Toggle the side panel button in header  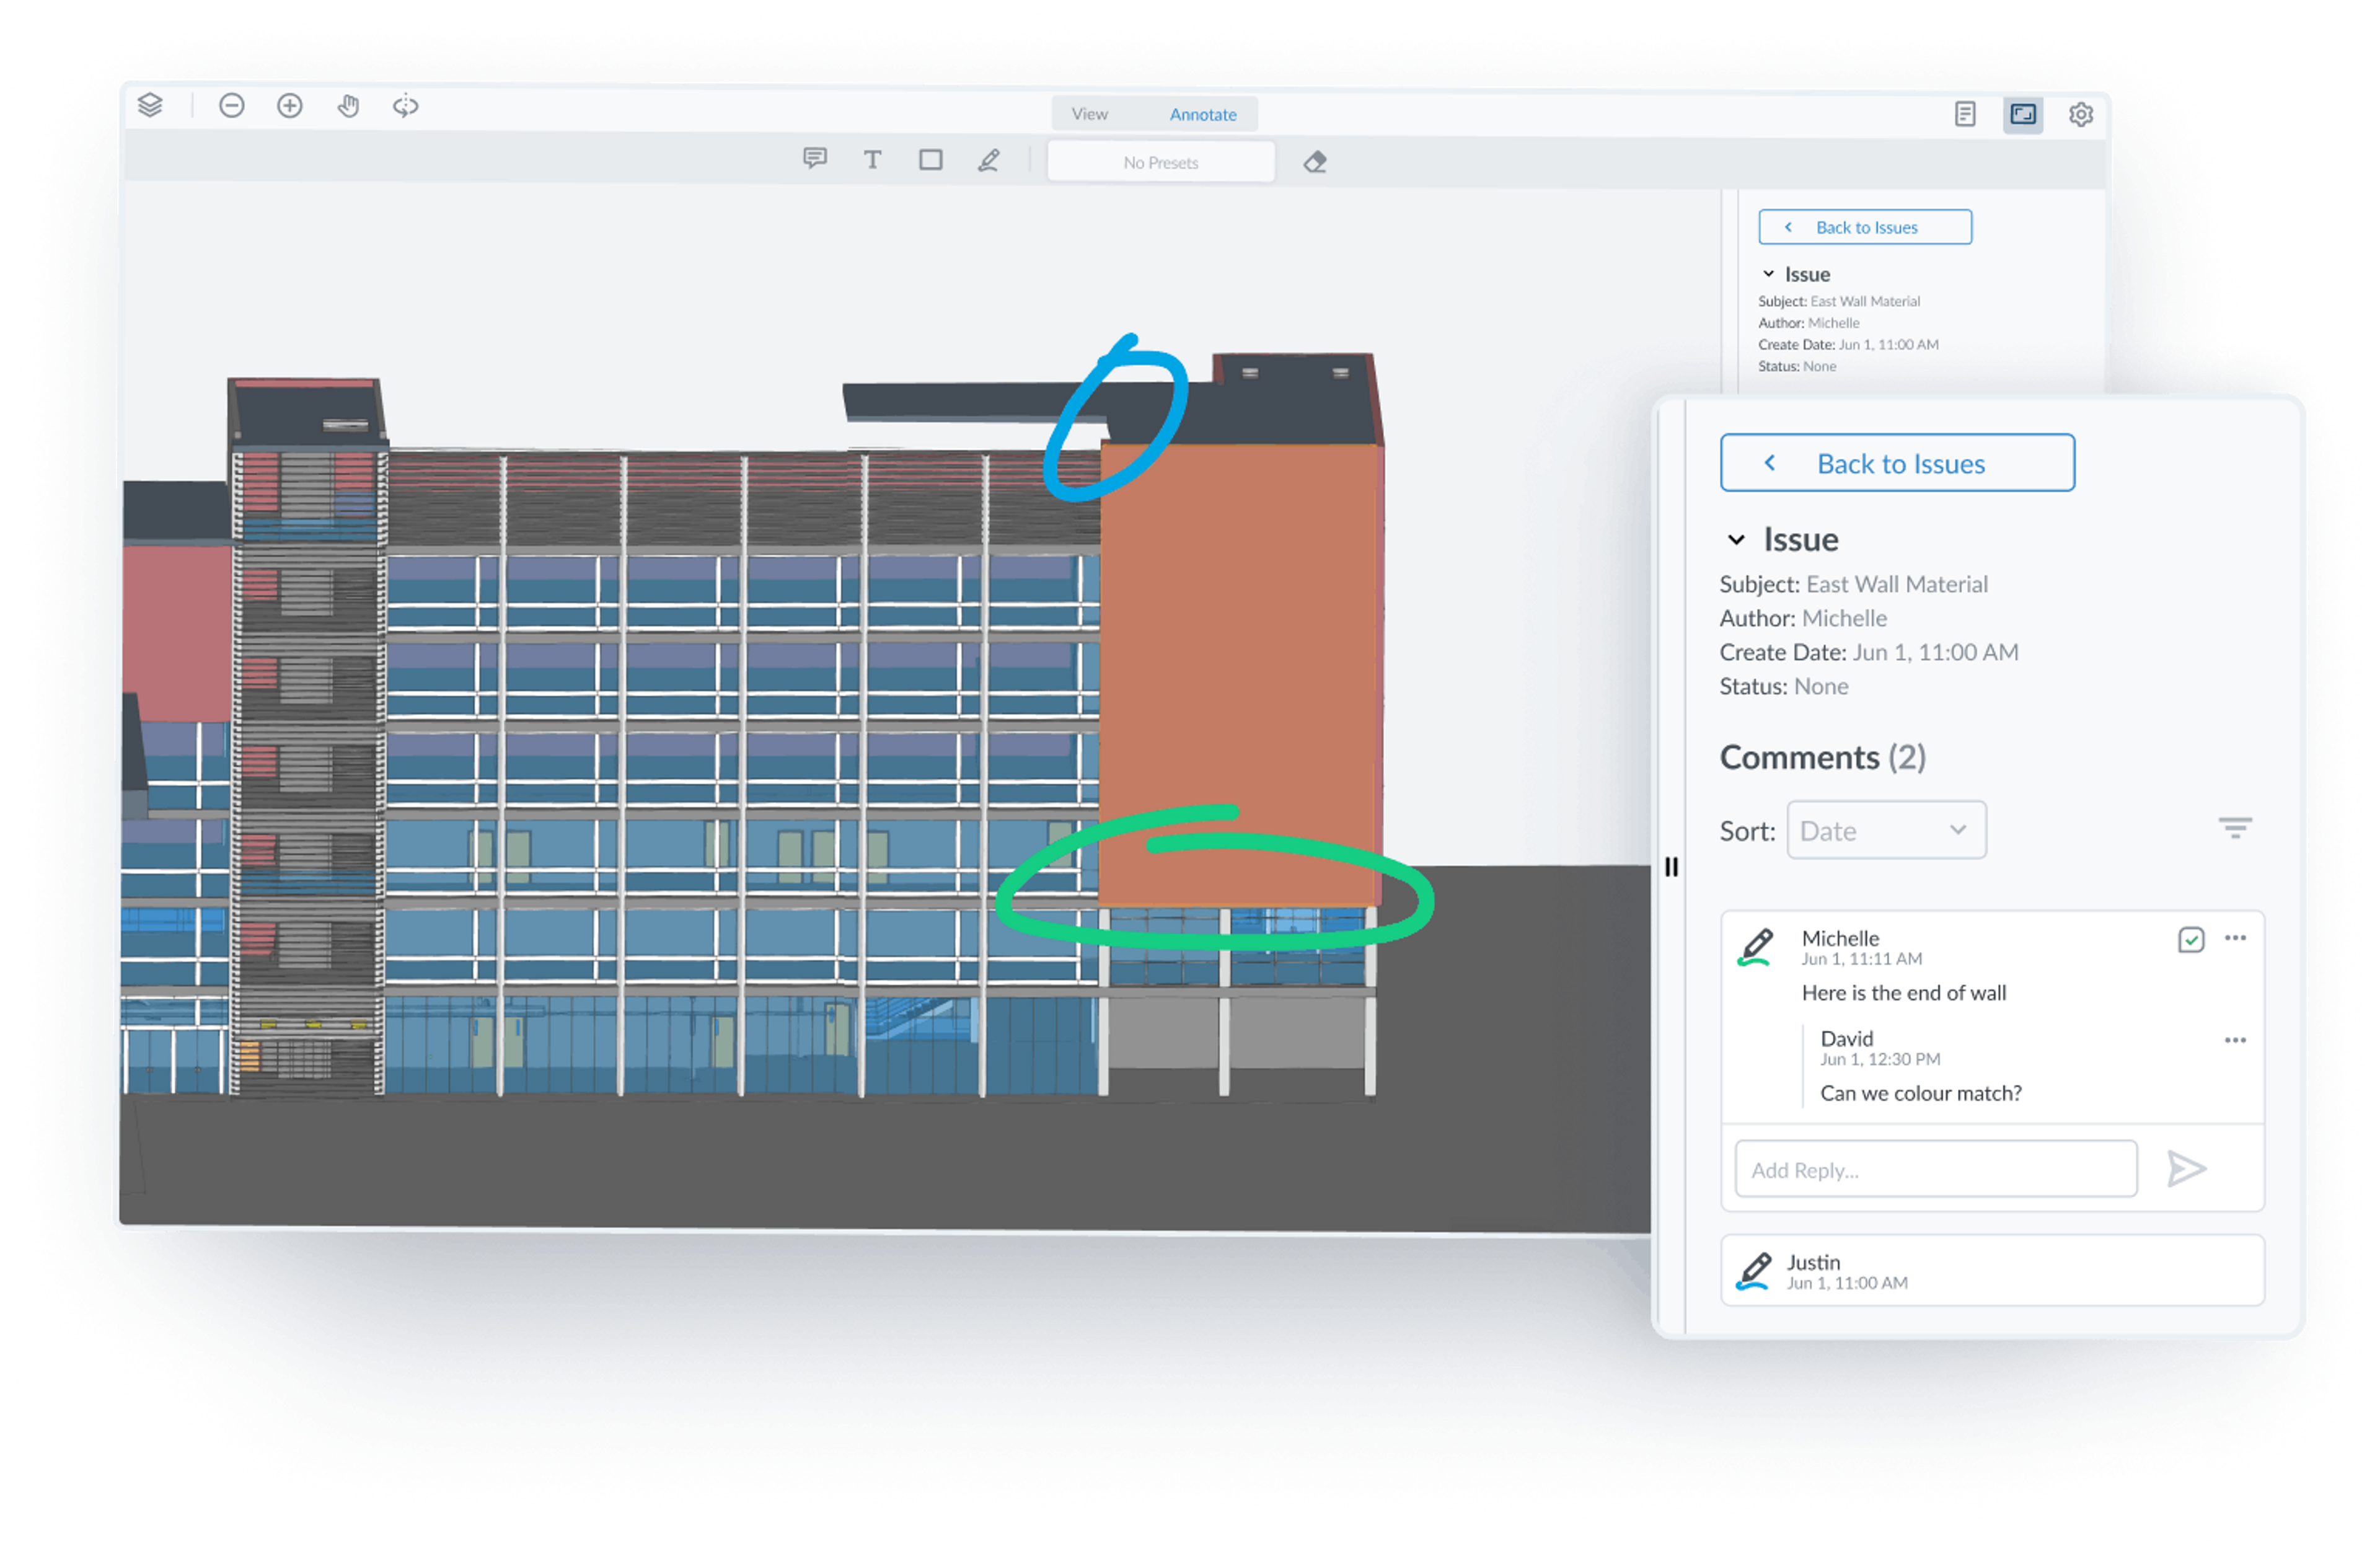[x=2022, y=115]
